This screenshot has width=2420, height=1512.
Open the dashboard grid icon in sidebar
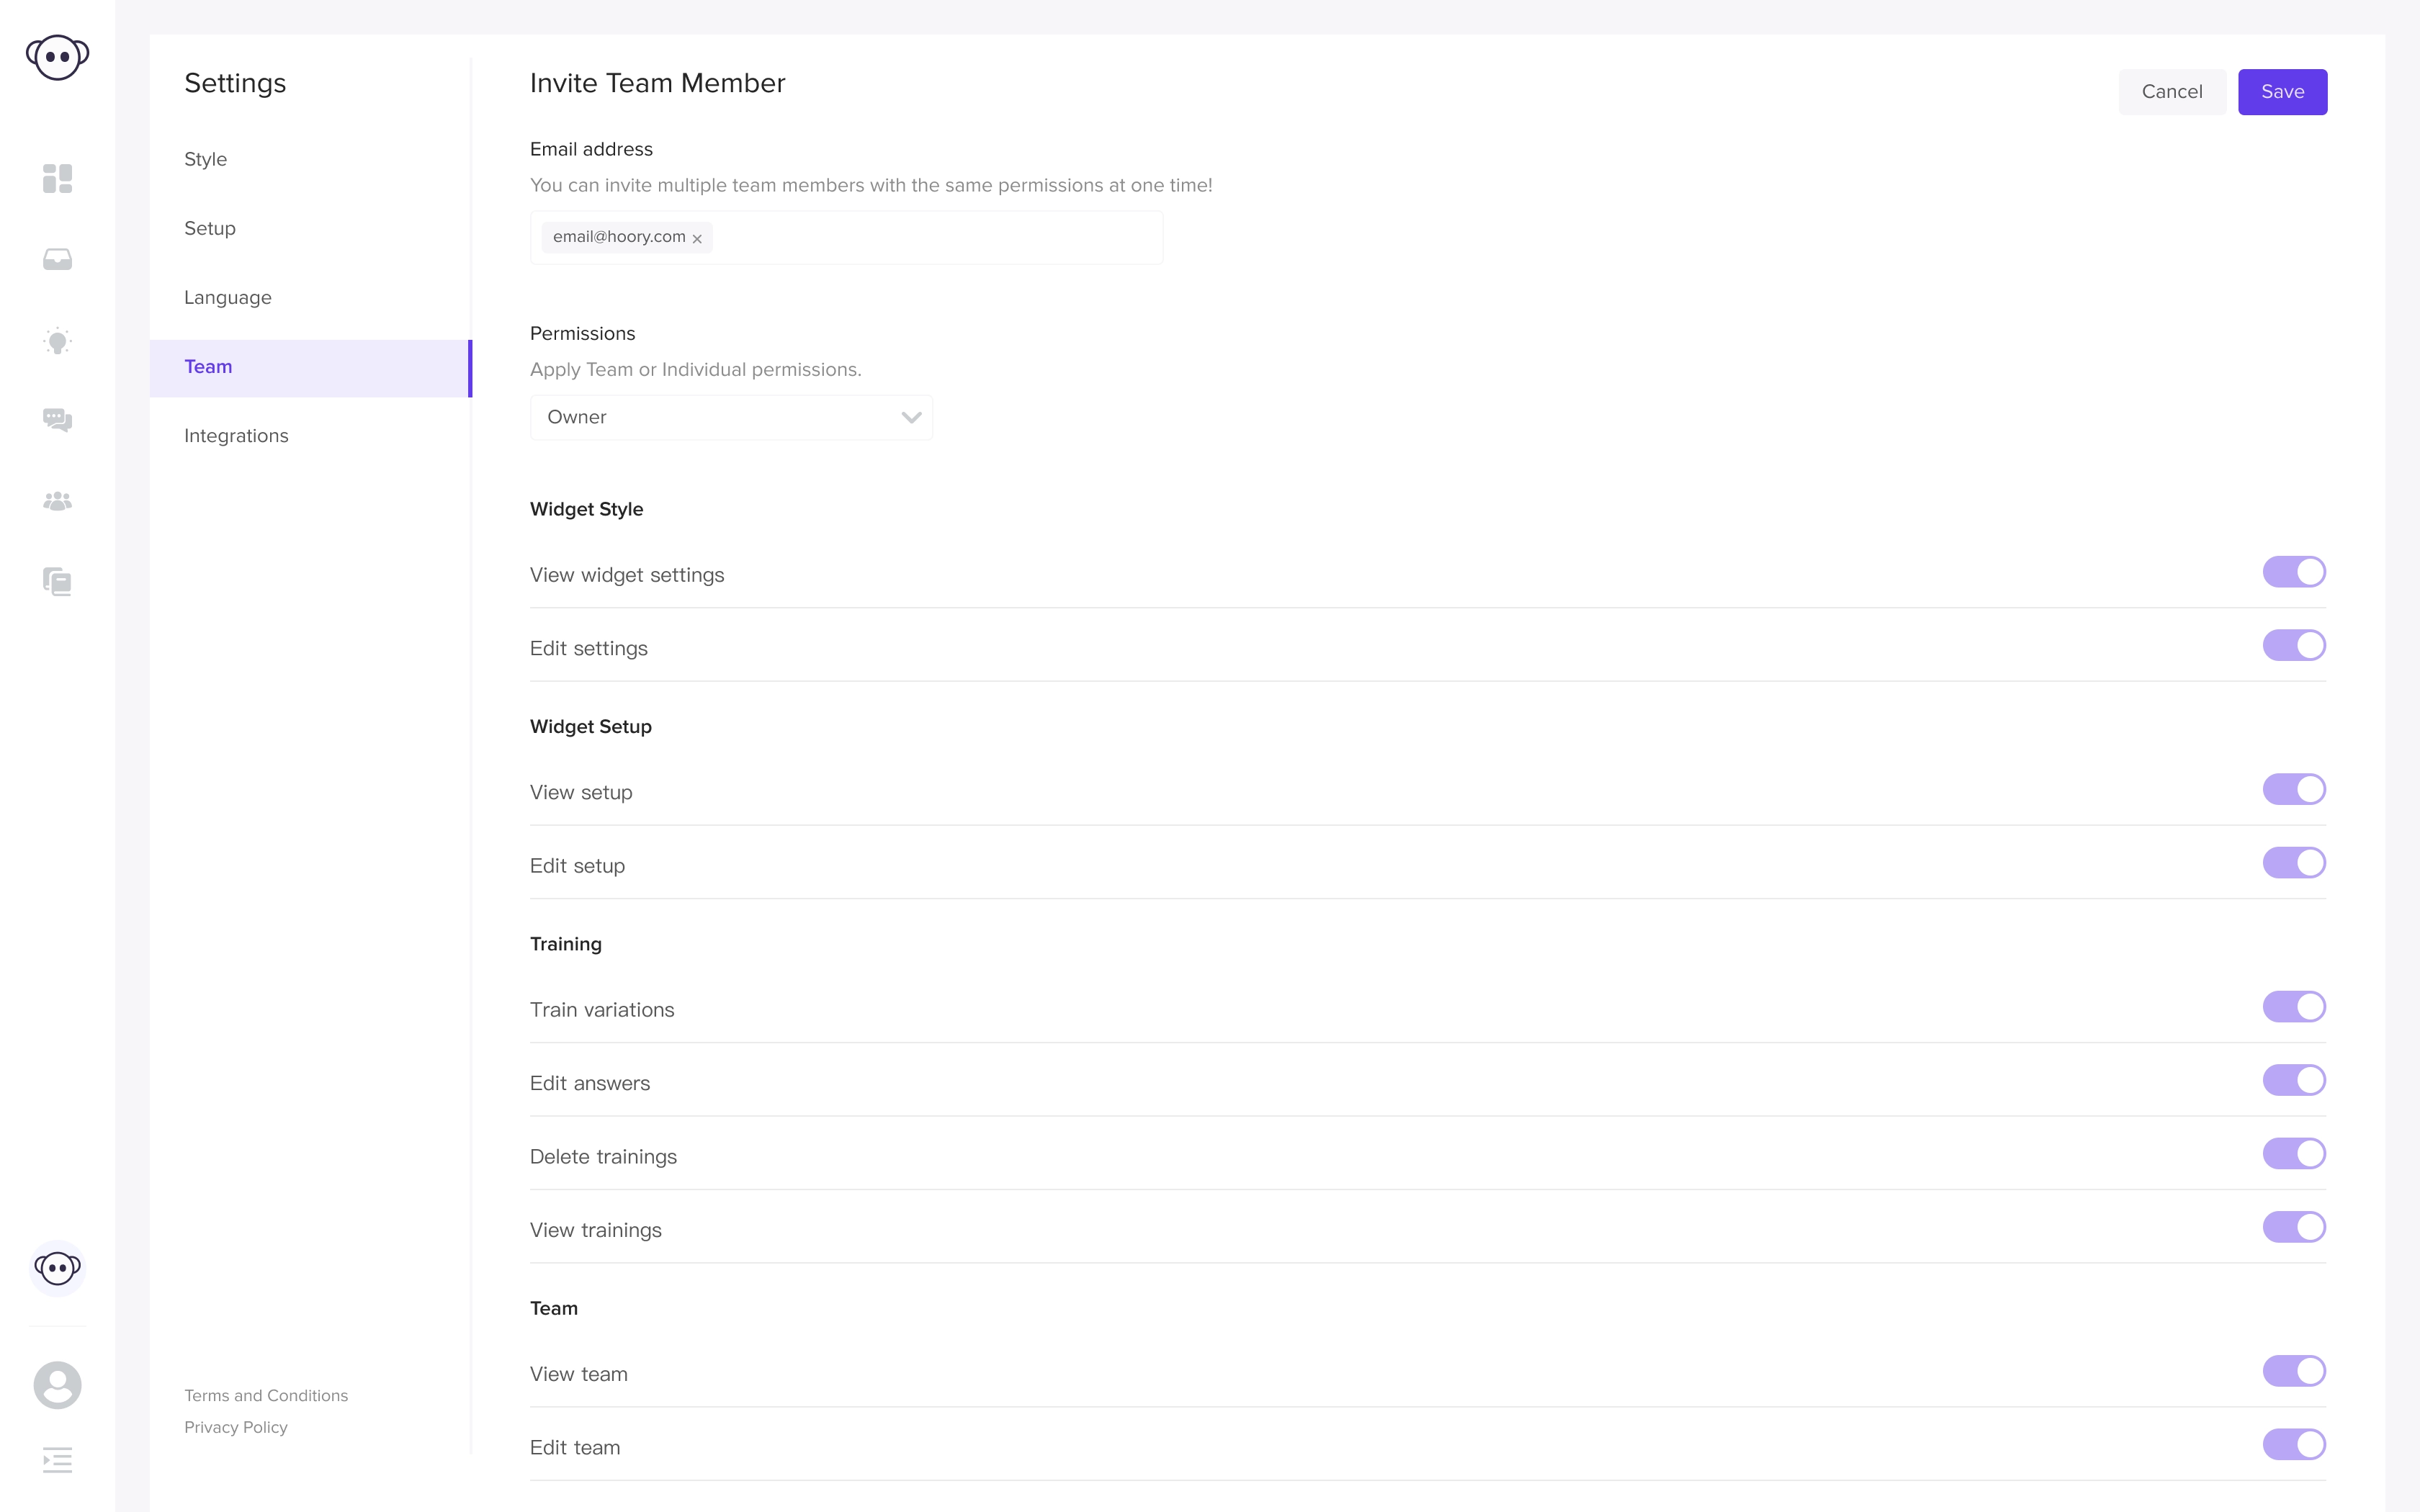[57, 178]
